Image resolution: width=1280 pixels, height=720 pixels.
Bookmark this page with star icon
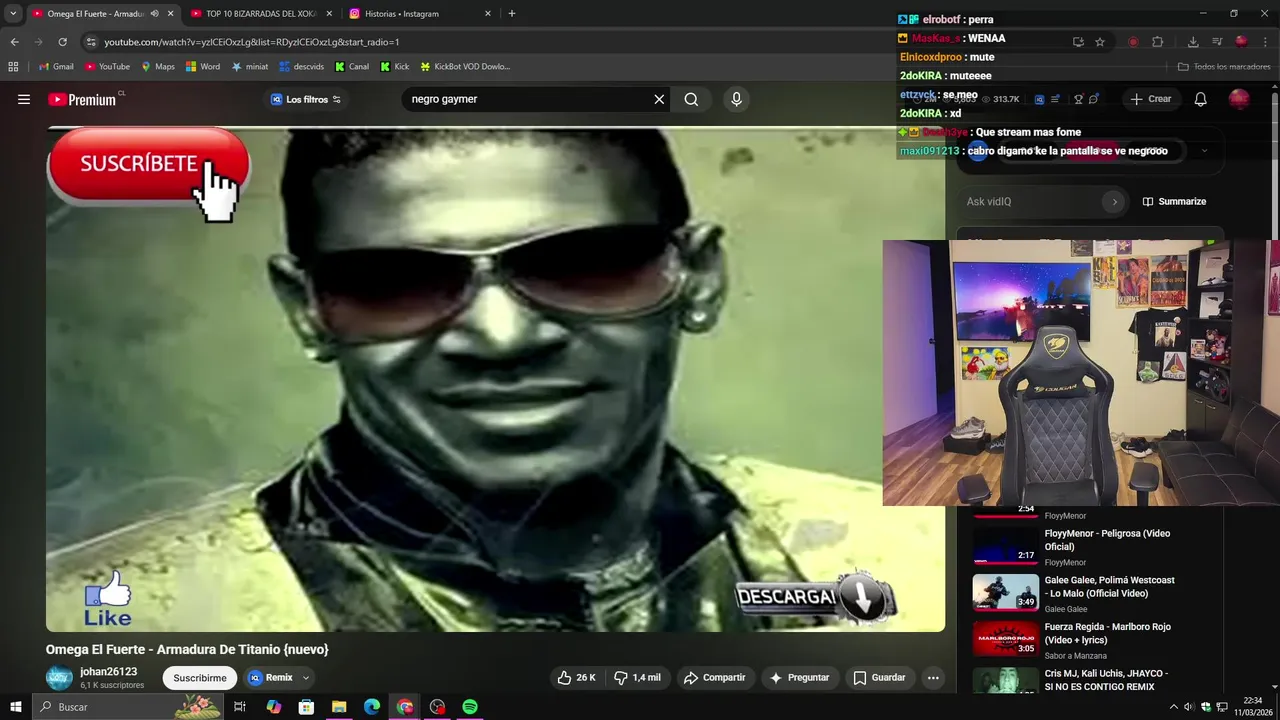point(1100,42)
